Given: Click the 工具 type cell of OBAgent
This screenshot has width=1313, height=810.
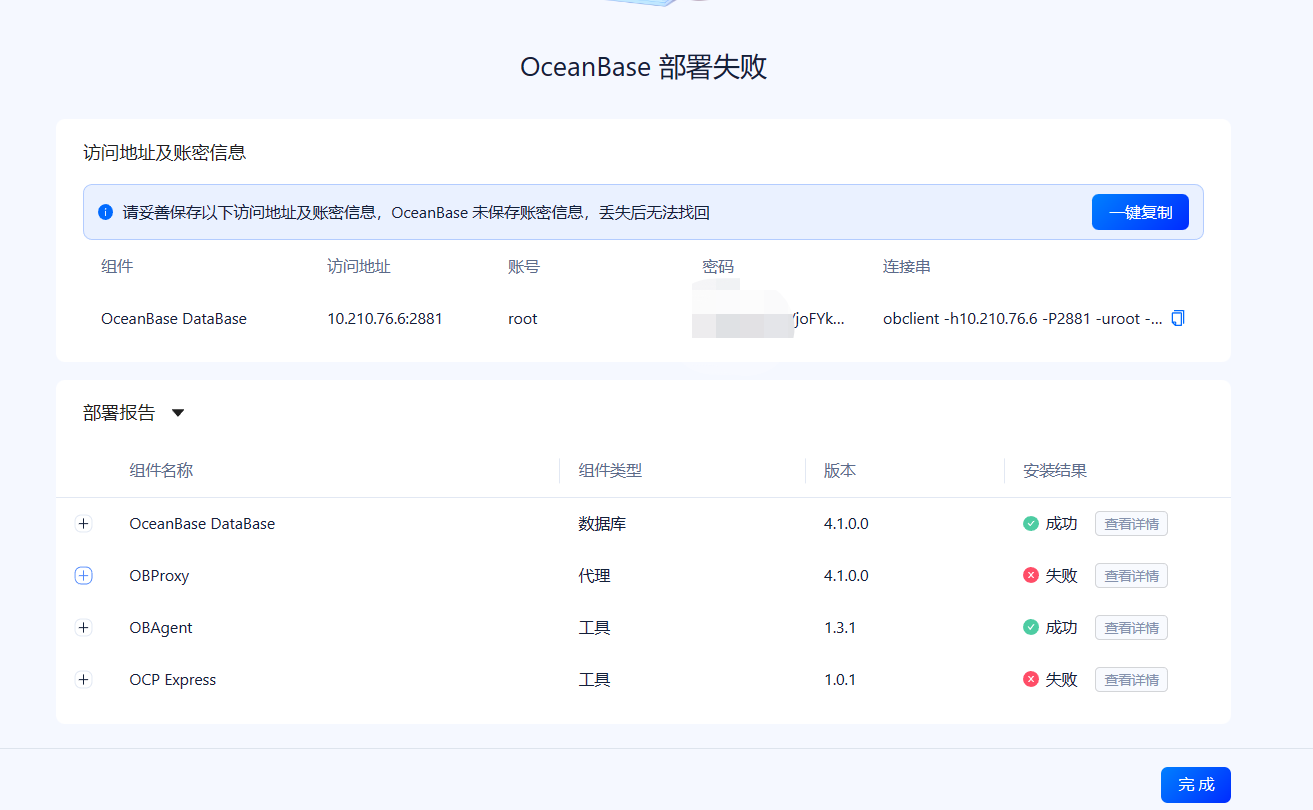Looking at the screenshot, I should coord(594,628).
